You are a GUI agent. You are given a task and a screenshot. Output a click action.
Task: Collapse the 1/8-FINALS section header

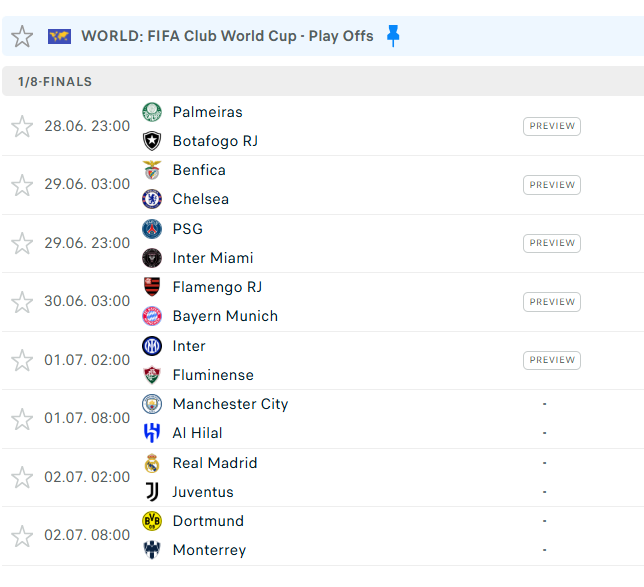(323, 81)
